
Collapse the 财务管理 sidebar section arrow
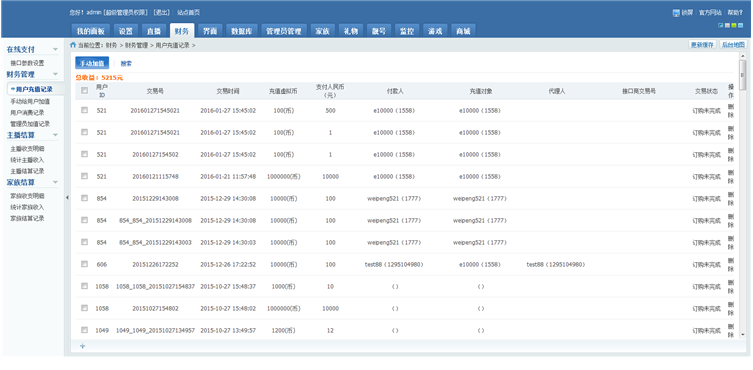coord(55,74)
